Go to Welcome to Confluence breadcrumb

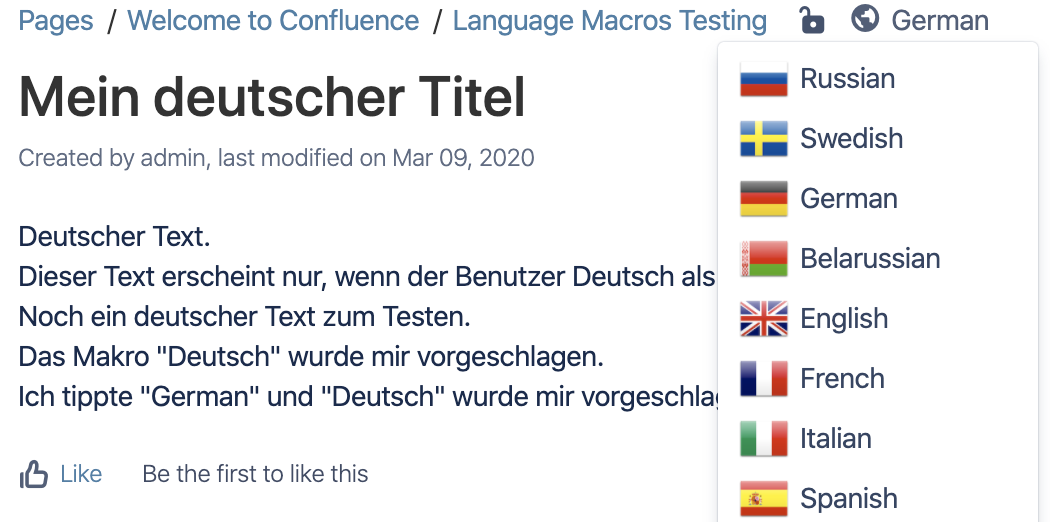(x=273, y=21)
